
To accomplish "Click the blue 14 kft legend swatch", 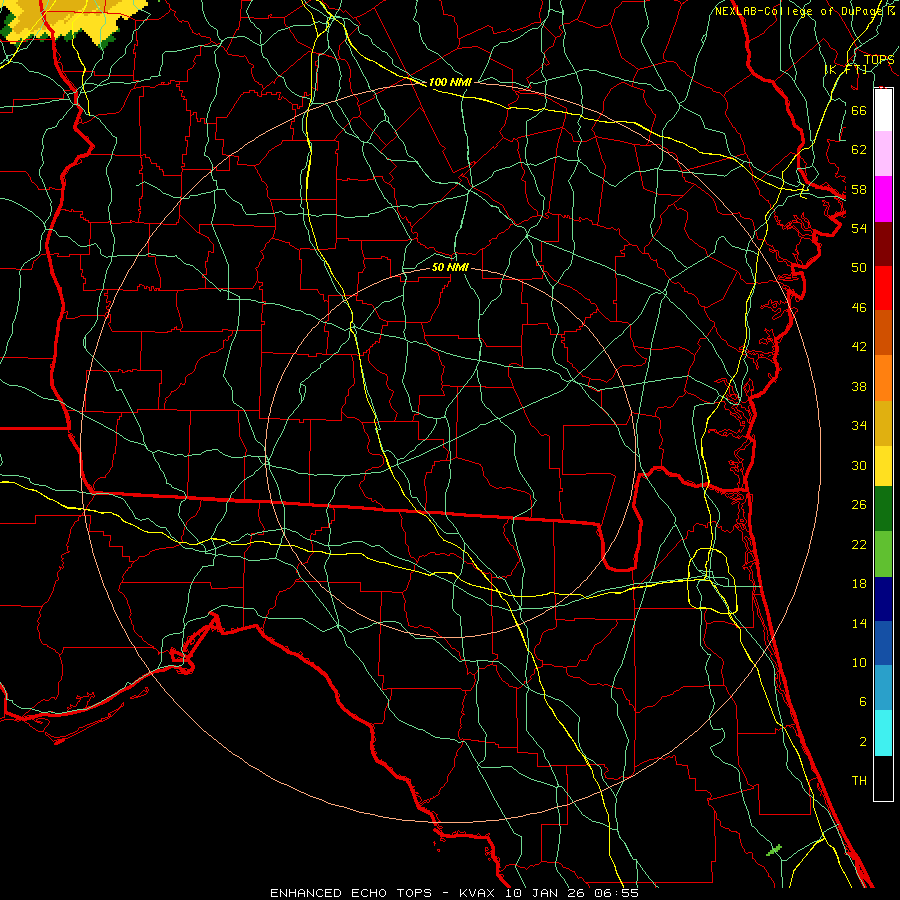I will point(883,643).
